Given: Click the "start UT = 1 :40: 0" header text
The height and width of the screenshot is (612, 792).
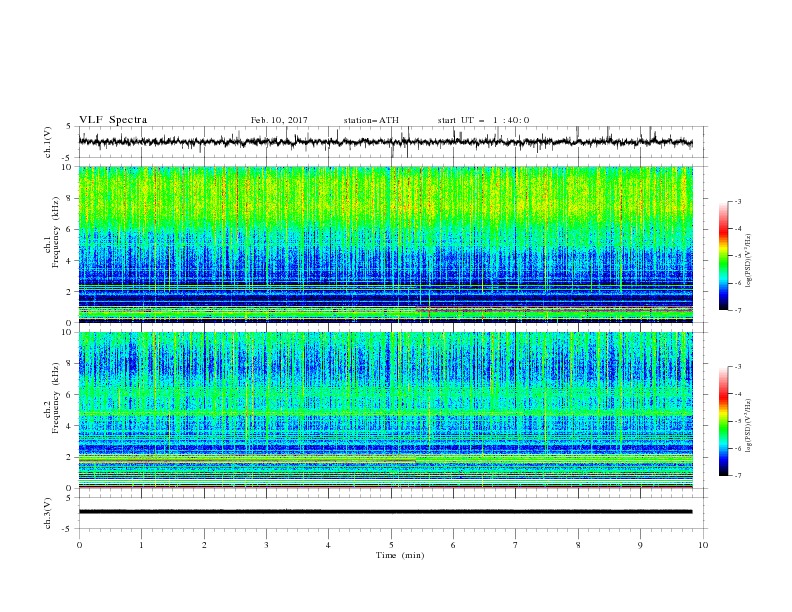Looking at the screenshot, I should [483, 120].
